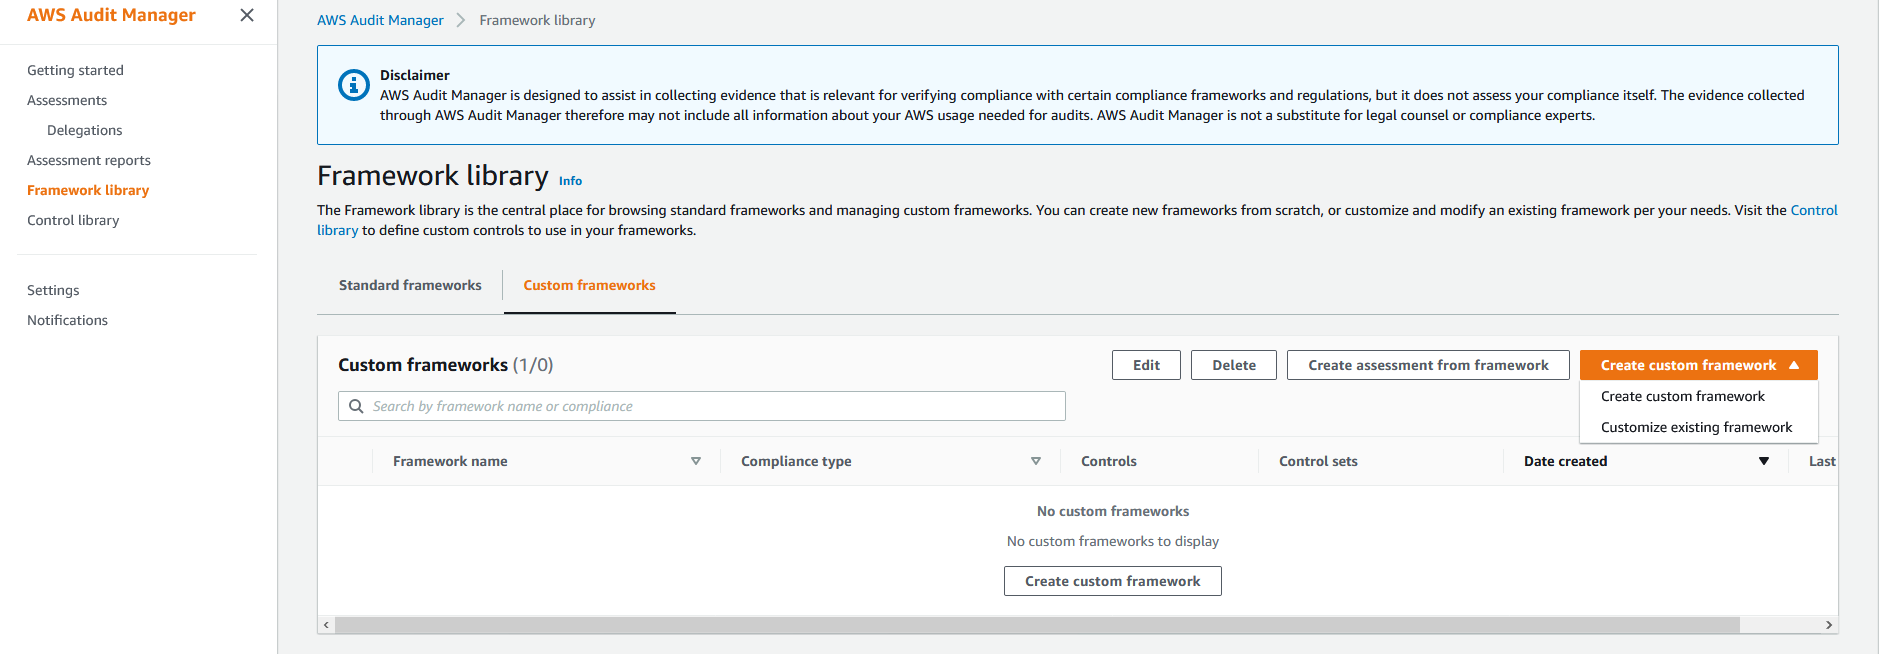Open Delegations in sidebar

(85, 130)
